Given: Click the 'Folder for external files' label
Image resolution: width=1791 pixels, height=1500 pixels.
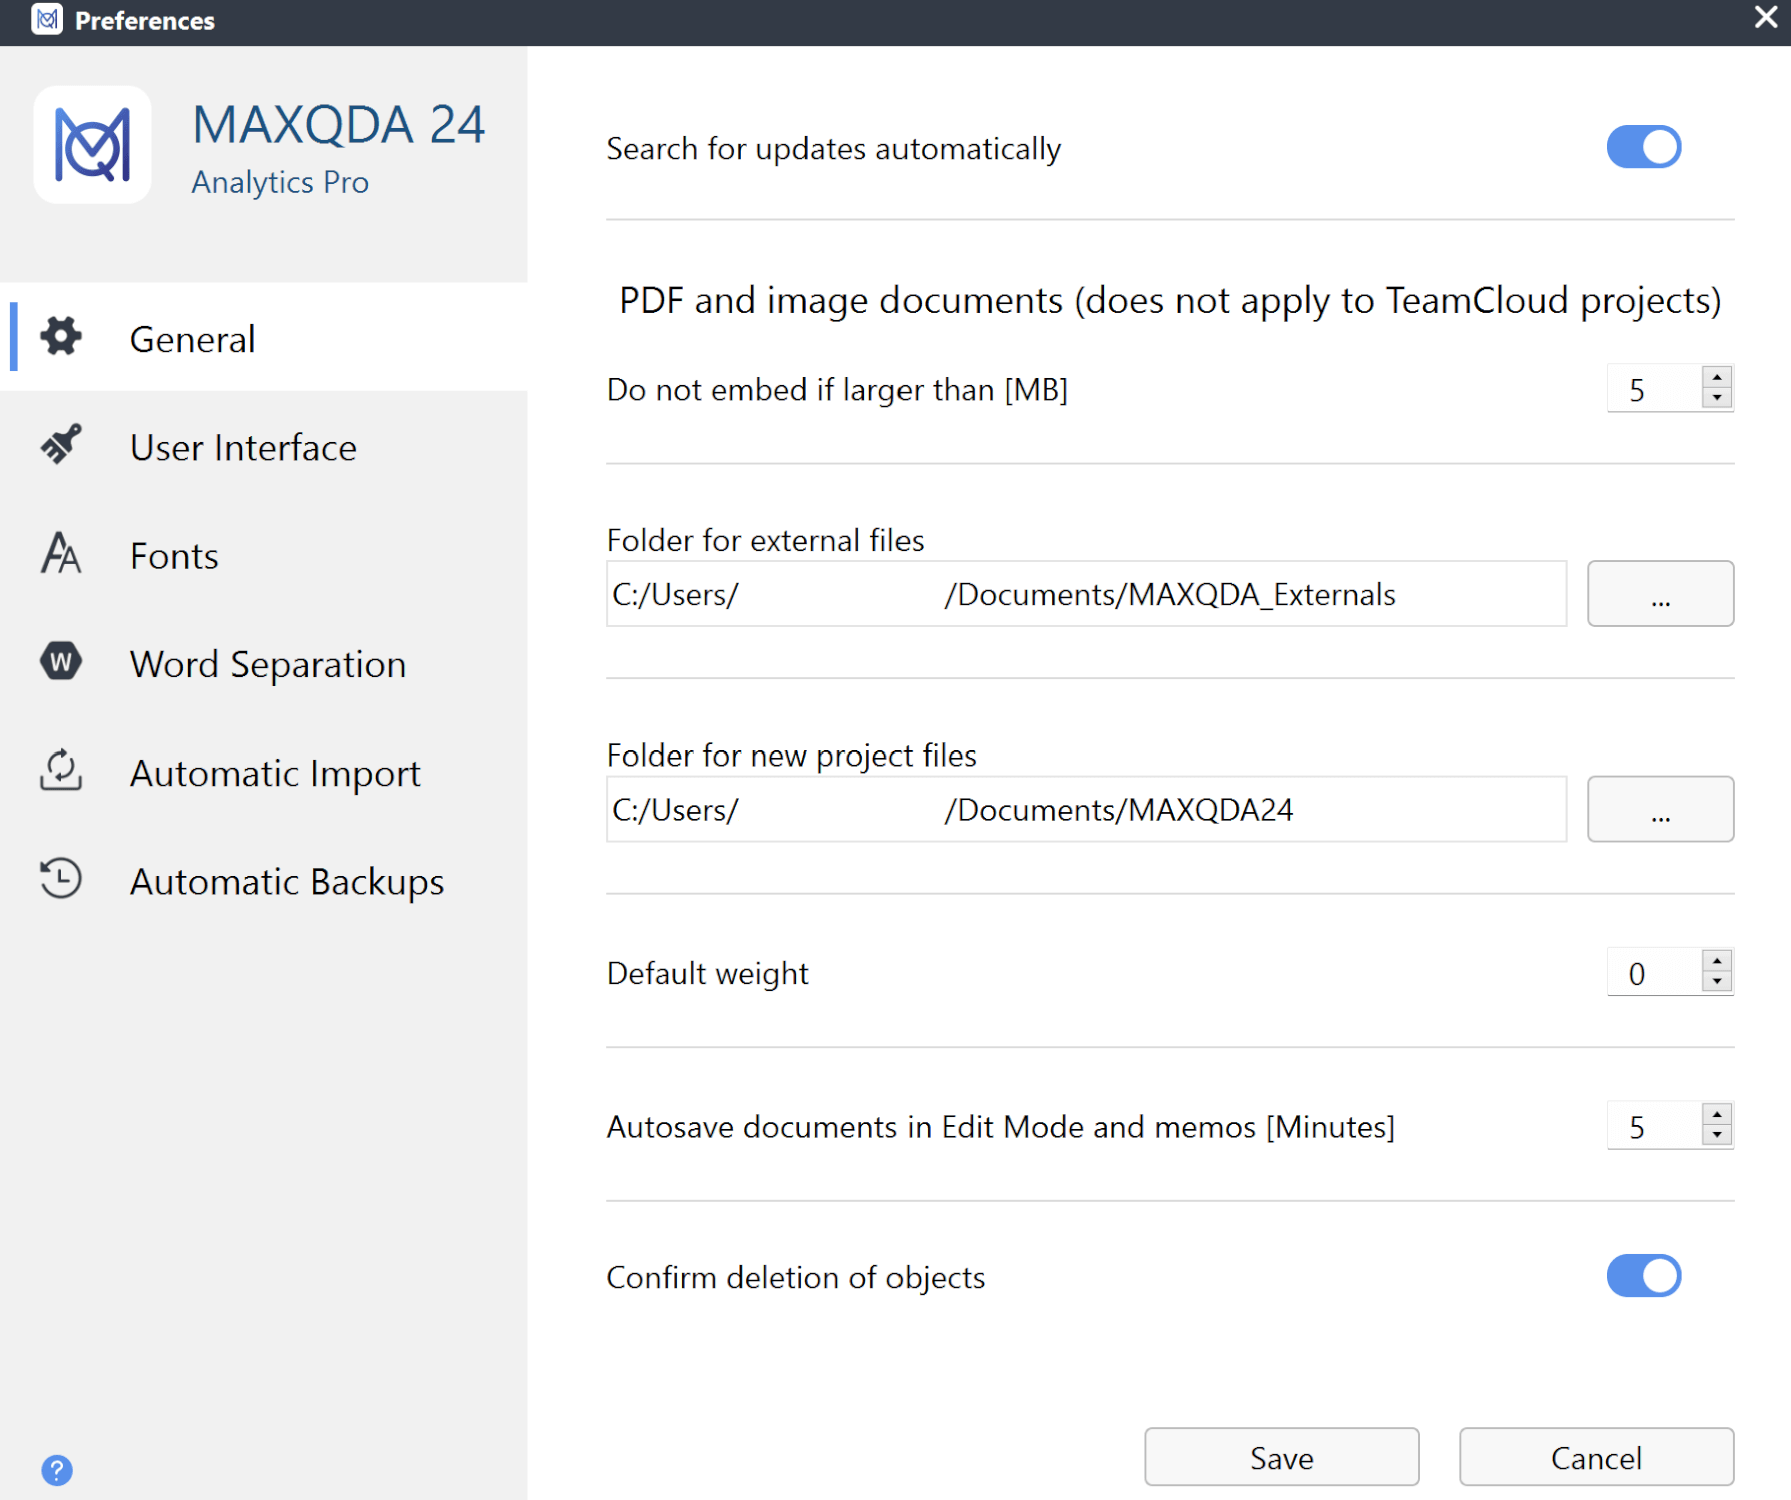Looking at the screenshot, I should [765, 540].
